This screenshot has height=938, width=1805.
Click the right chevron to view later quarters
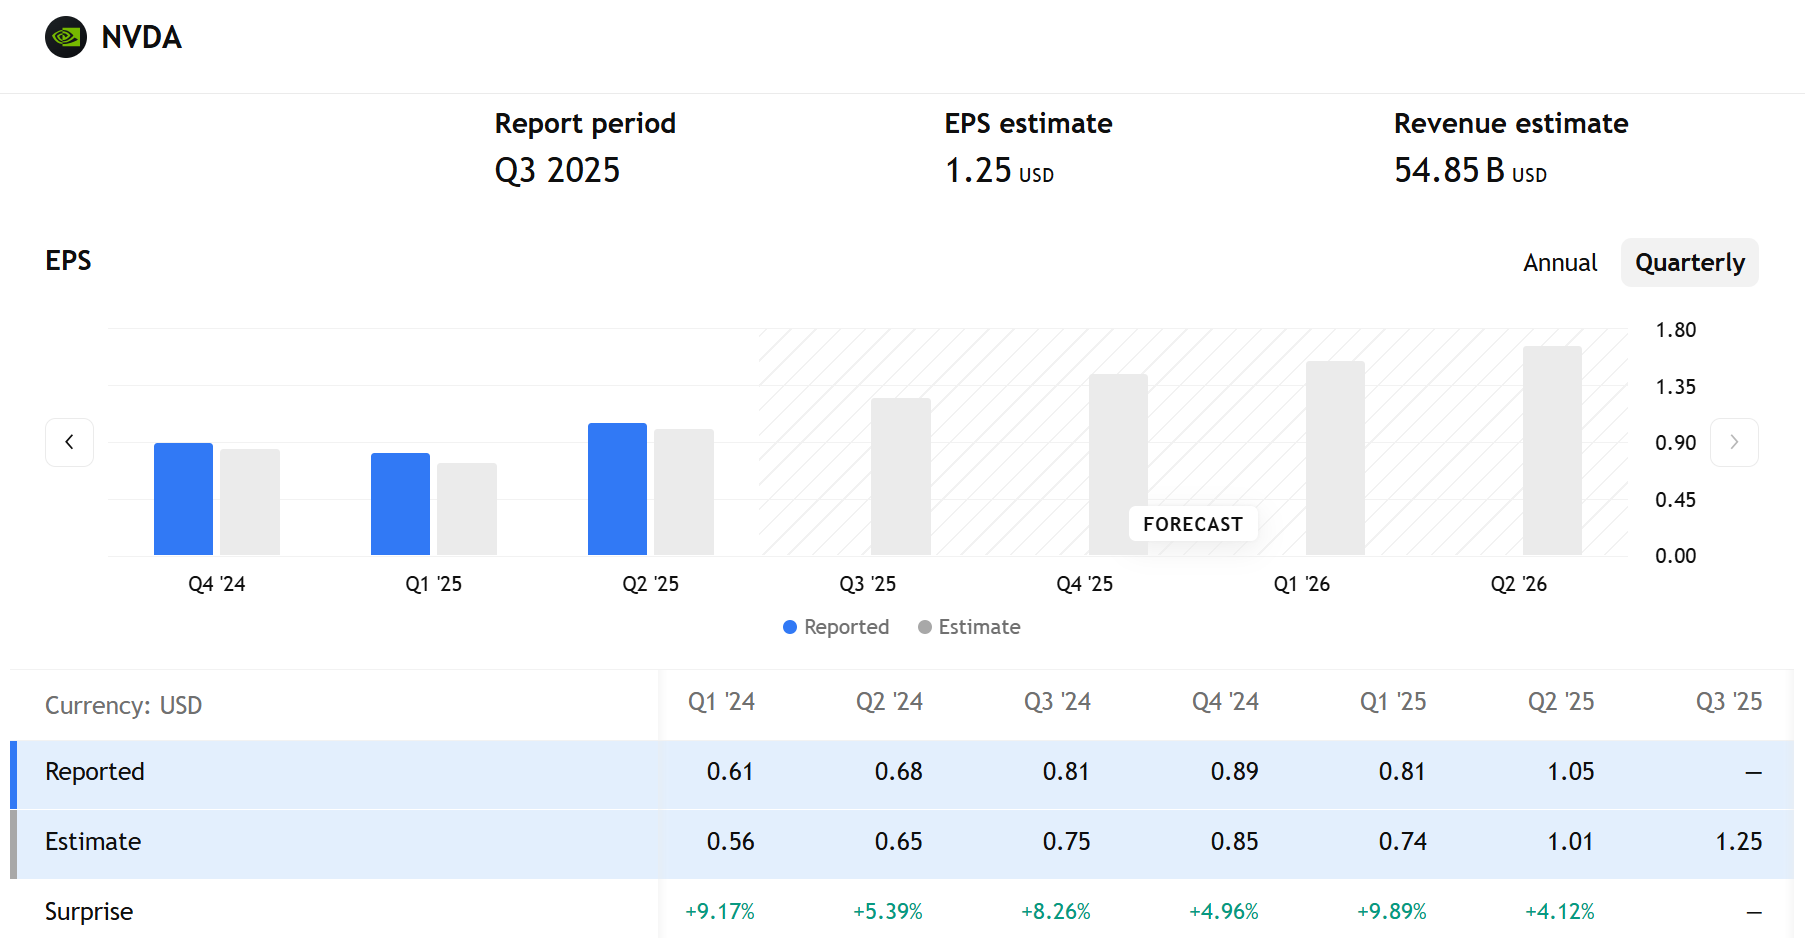[1734, 441]
